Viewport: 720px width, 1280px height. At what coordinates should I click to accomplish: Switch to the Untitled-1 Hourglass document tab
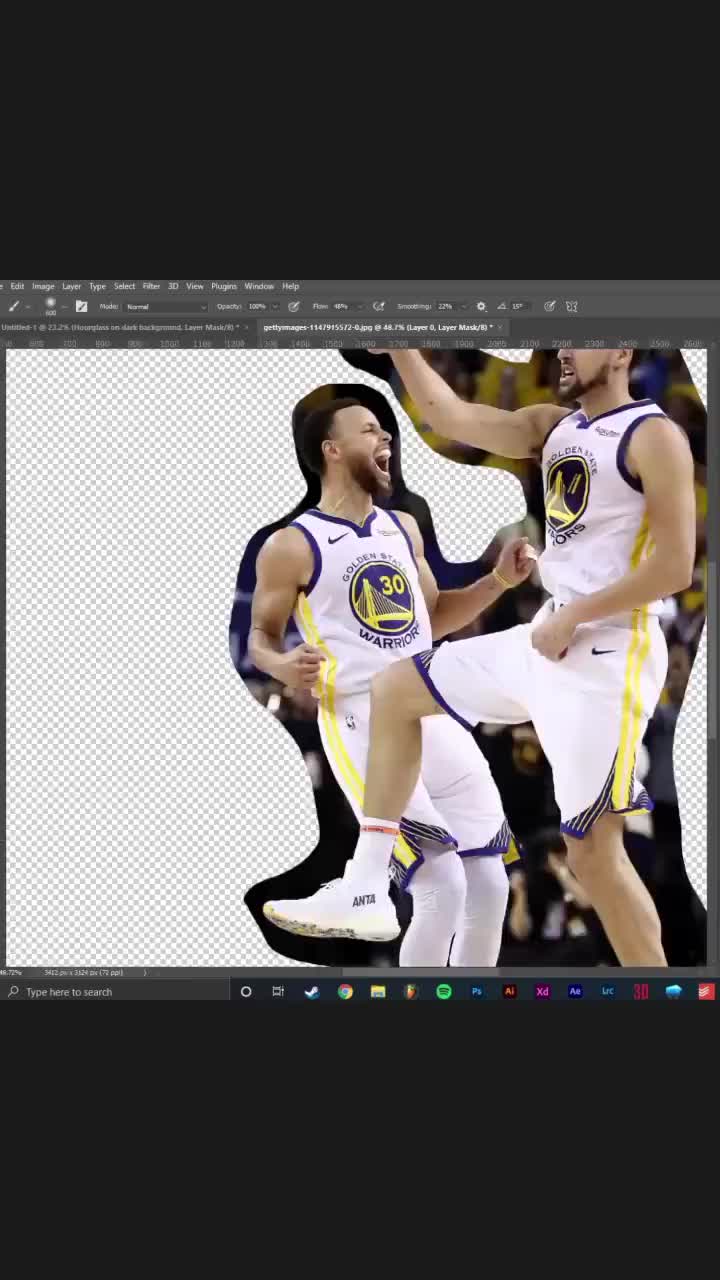118,328
